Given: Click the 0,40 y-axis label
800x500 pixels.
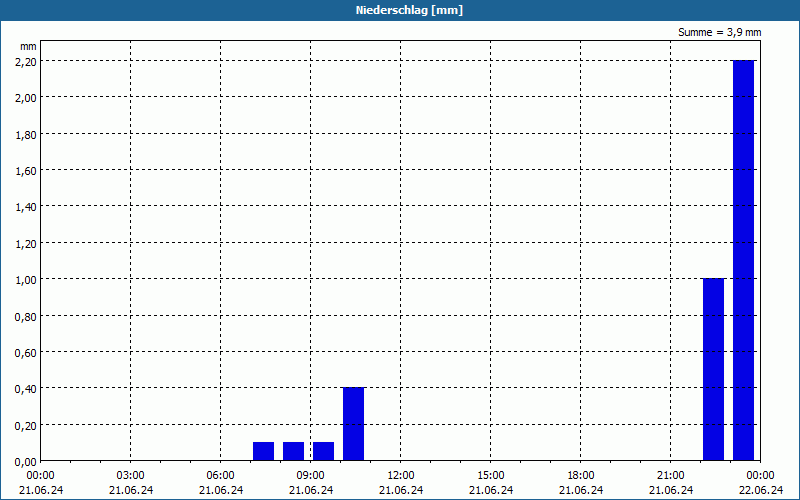Looking at the screenshot, I should [26, 389].
